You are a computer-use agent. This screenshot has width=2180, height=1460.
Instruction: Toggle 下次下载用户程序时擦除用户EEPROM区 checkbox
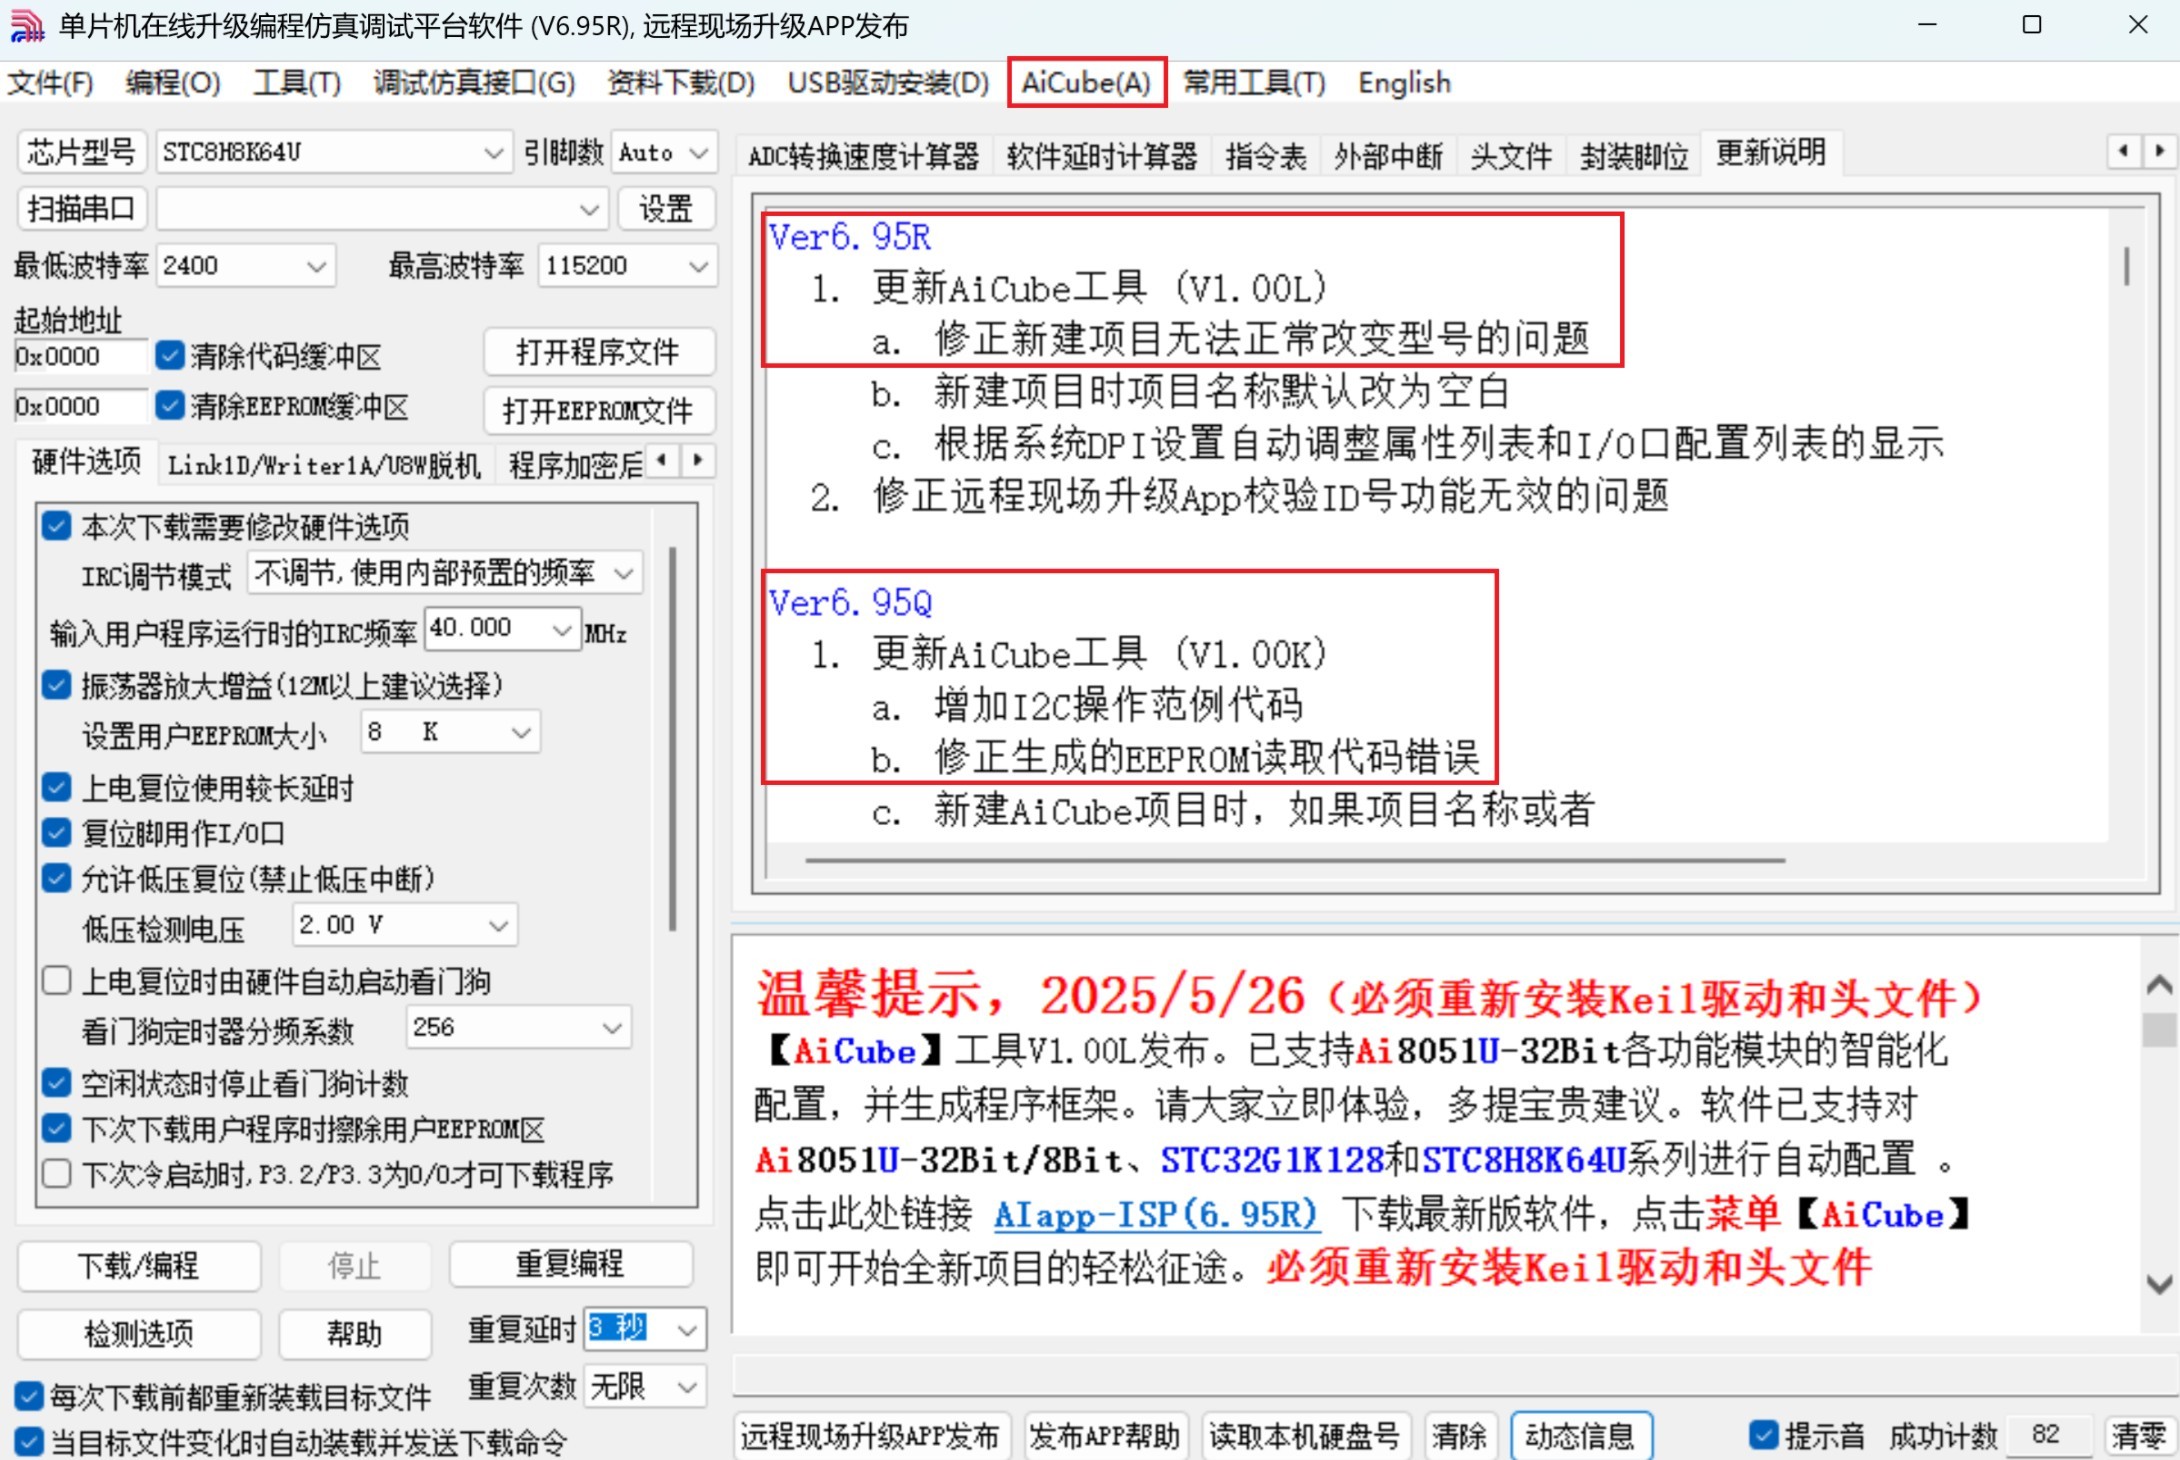(57, 1128)
